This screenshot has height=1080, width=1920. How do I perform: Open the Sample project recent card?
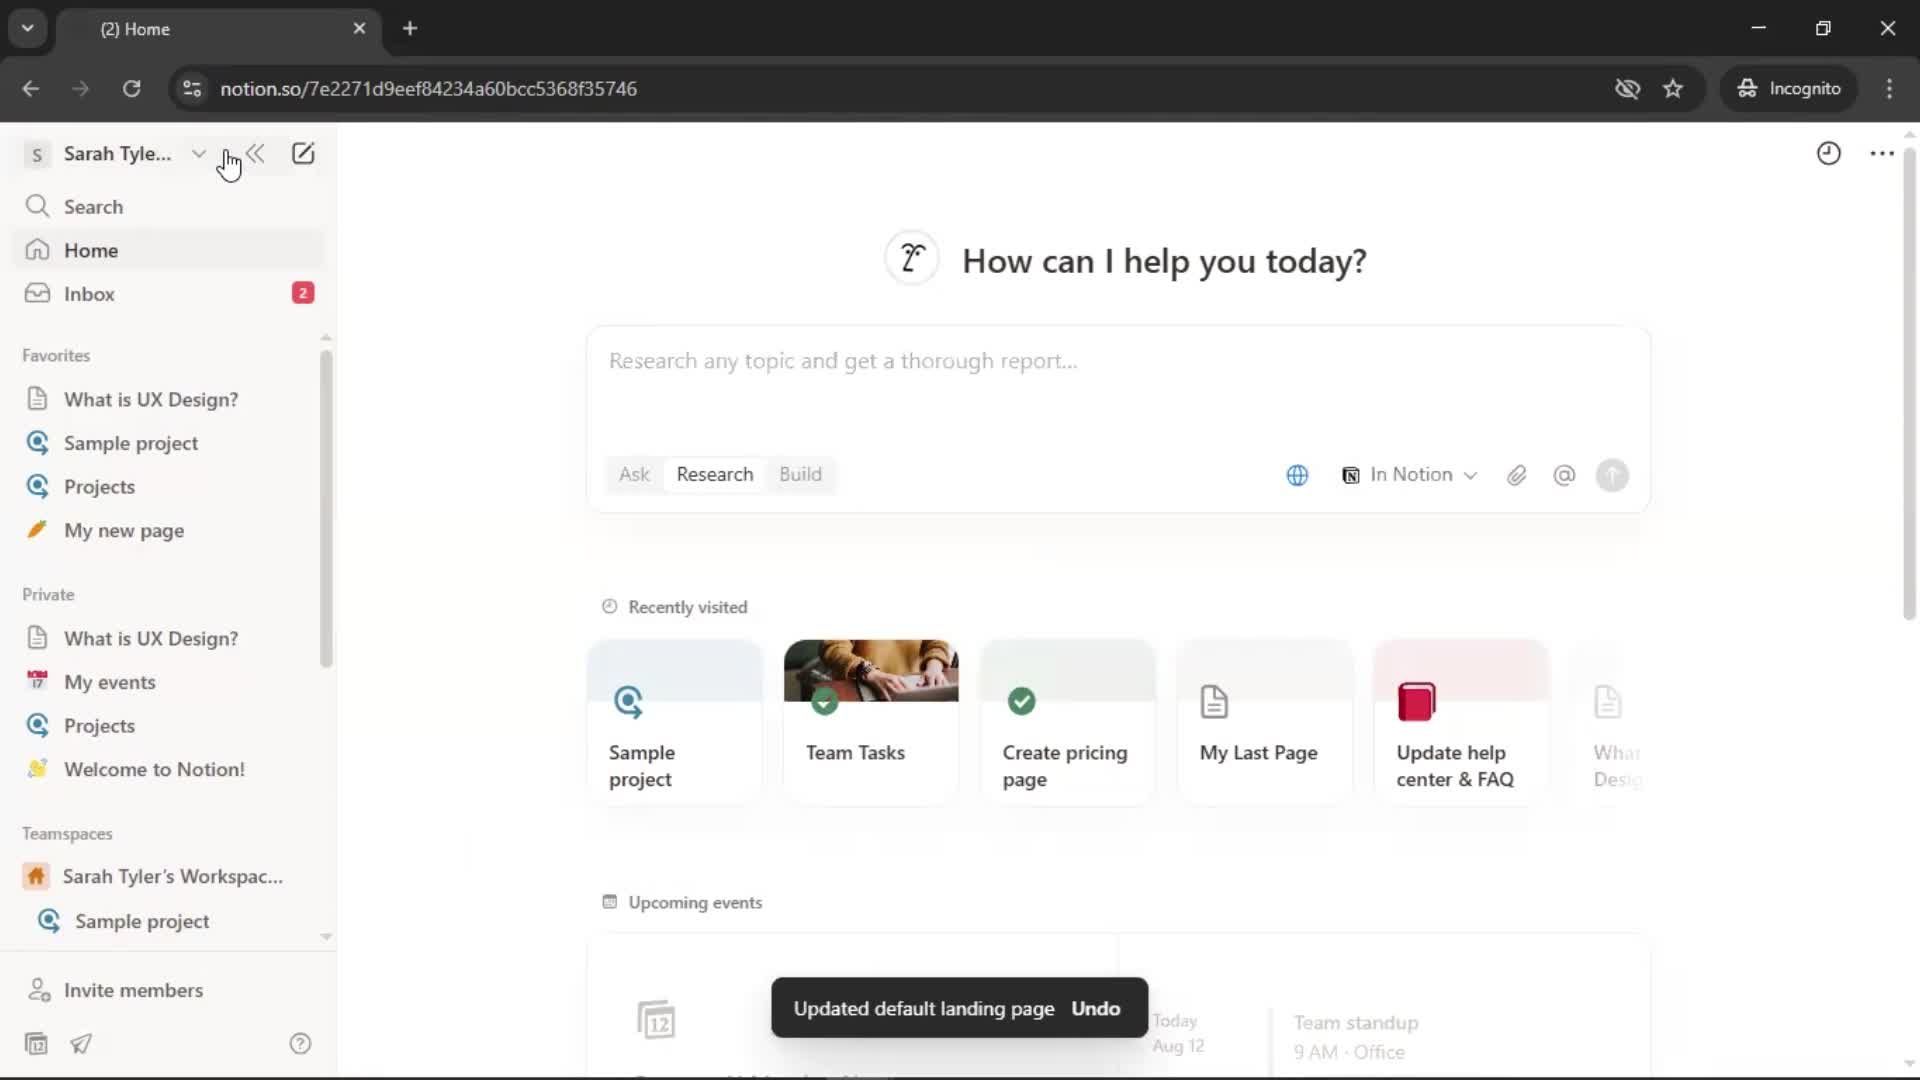click(675, 722)
